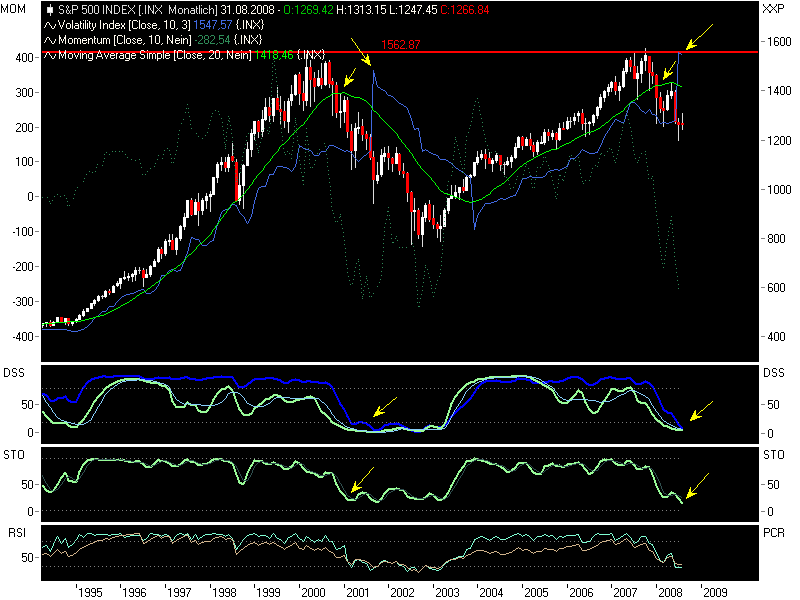
Task: Click the MOM axis label
Action: [x=13, y=9]
